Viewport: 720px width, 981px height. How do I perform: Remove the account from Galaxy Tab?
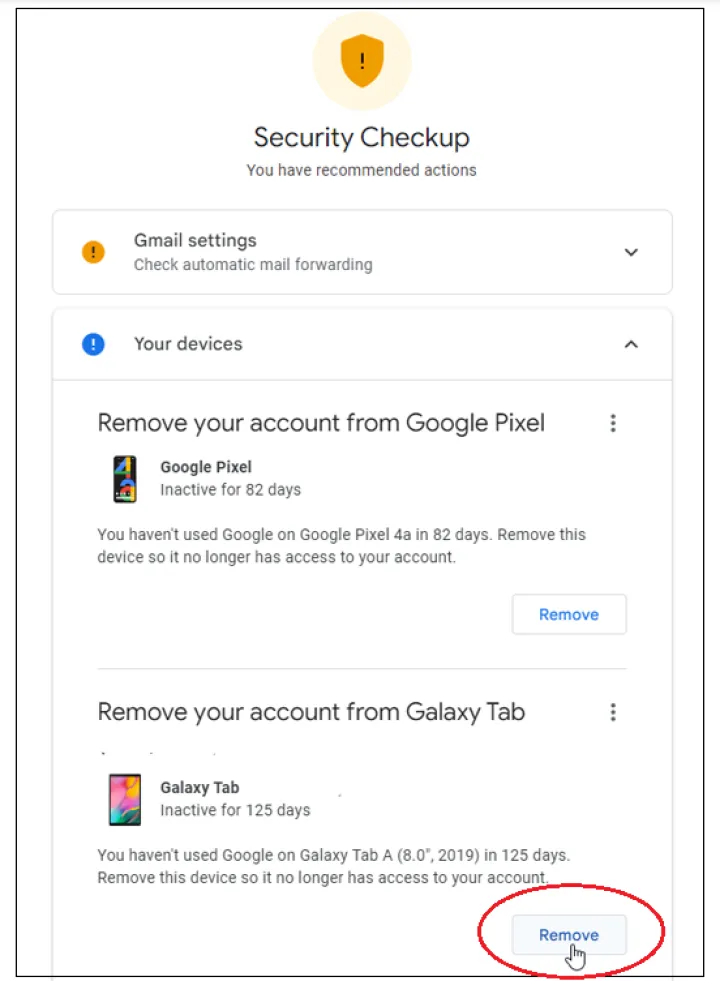click(x=569, y=935)
